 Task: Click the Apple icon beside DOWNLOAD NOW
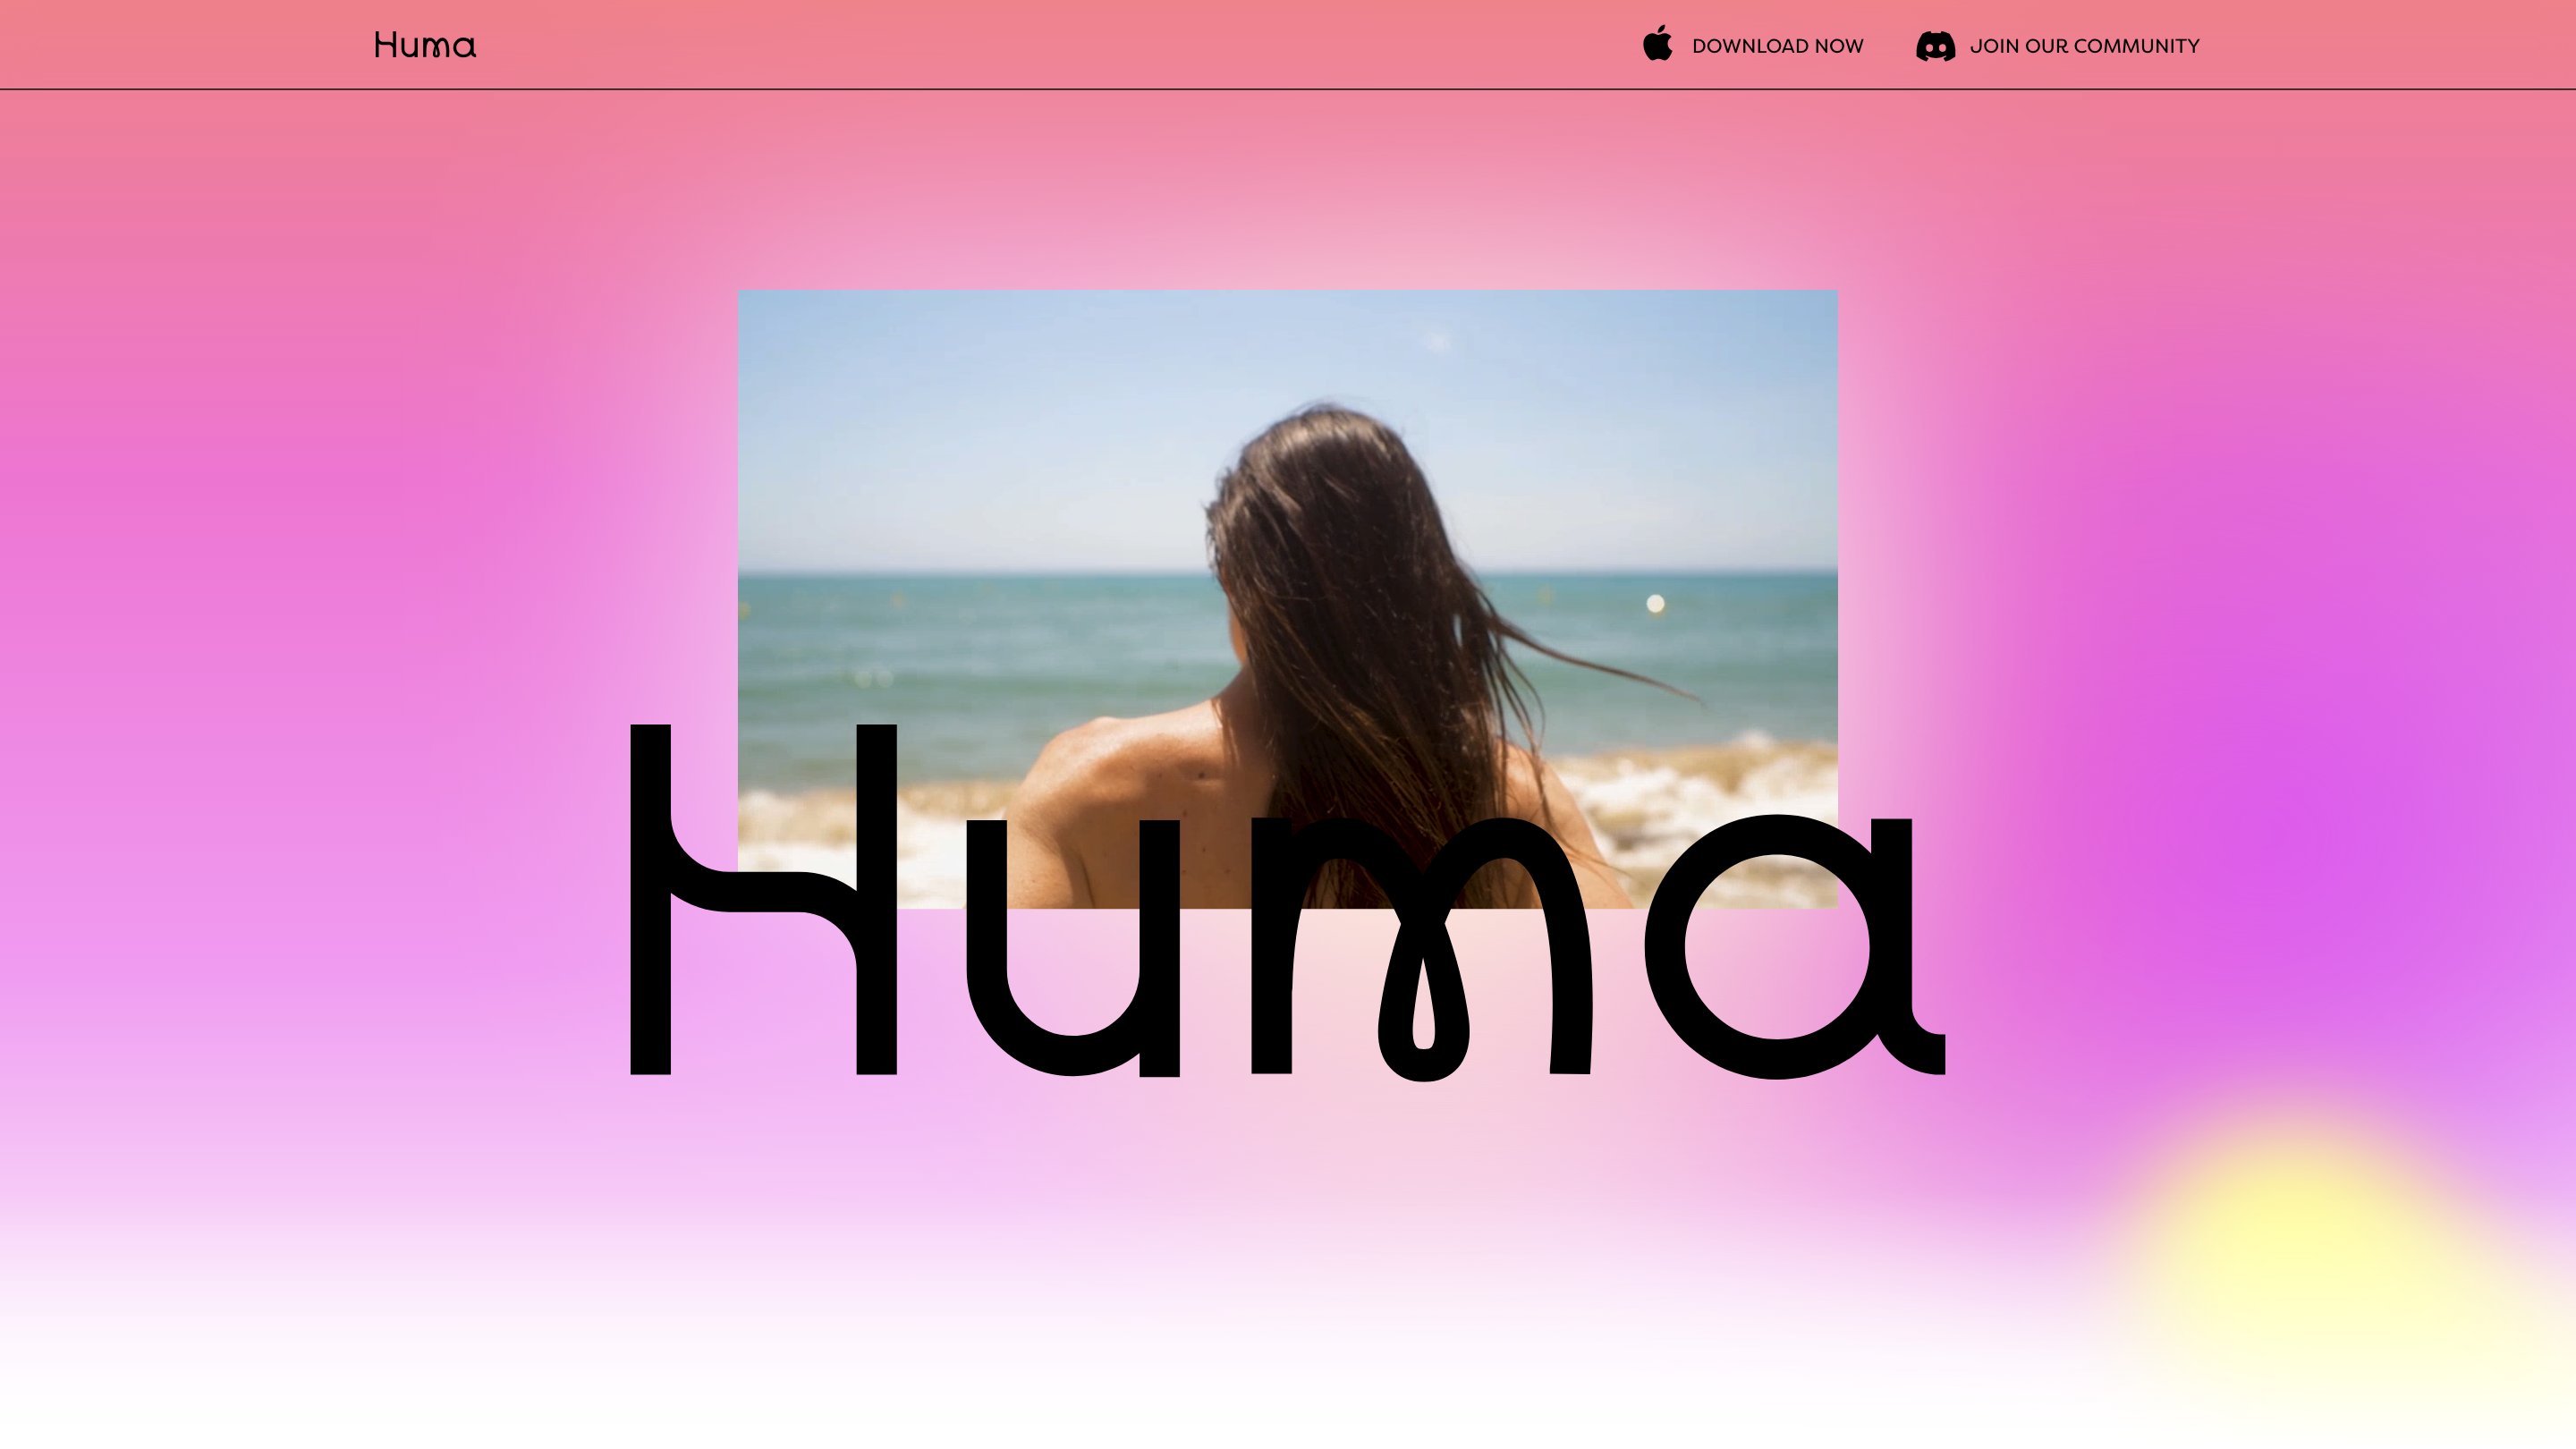[x=1658, y=44]
